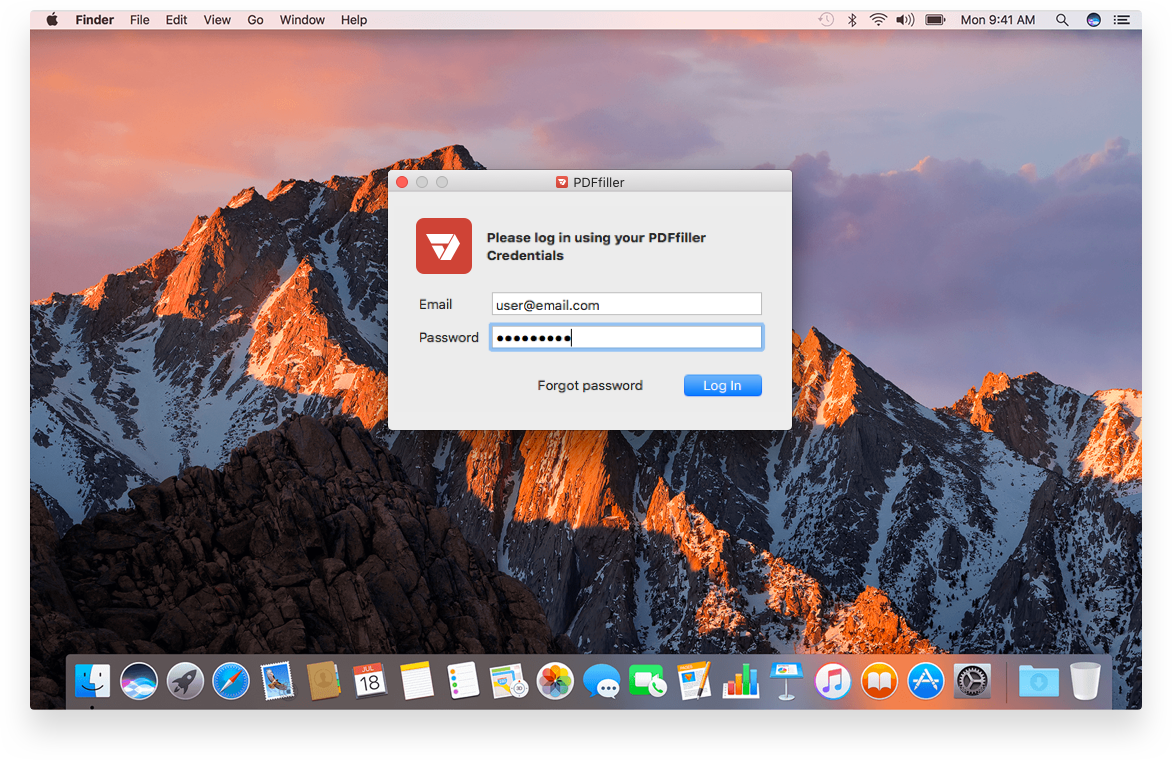The width and height of the screenshot is (1172, 760).
Task: Open Pages app in the Dock
Action: 694,682
